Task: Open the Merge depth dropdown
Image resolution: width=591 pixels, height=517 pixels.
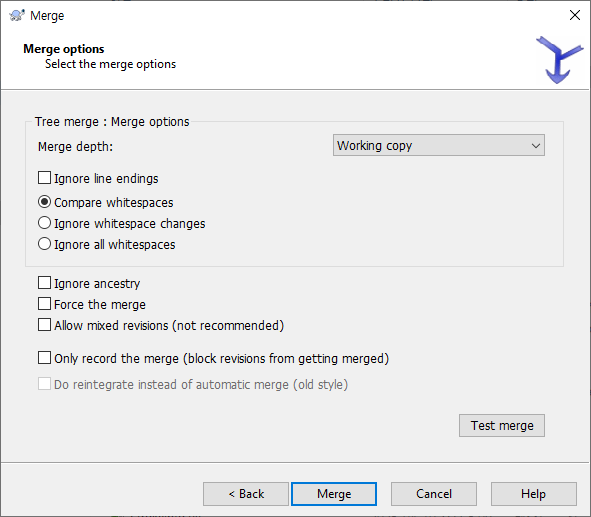Action: point(439,145)
